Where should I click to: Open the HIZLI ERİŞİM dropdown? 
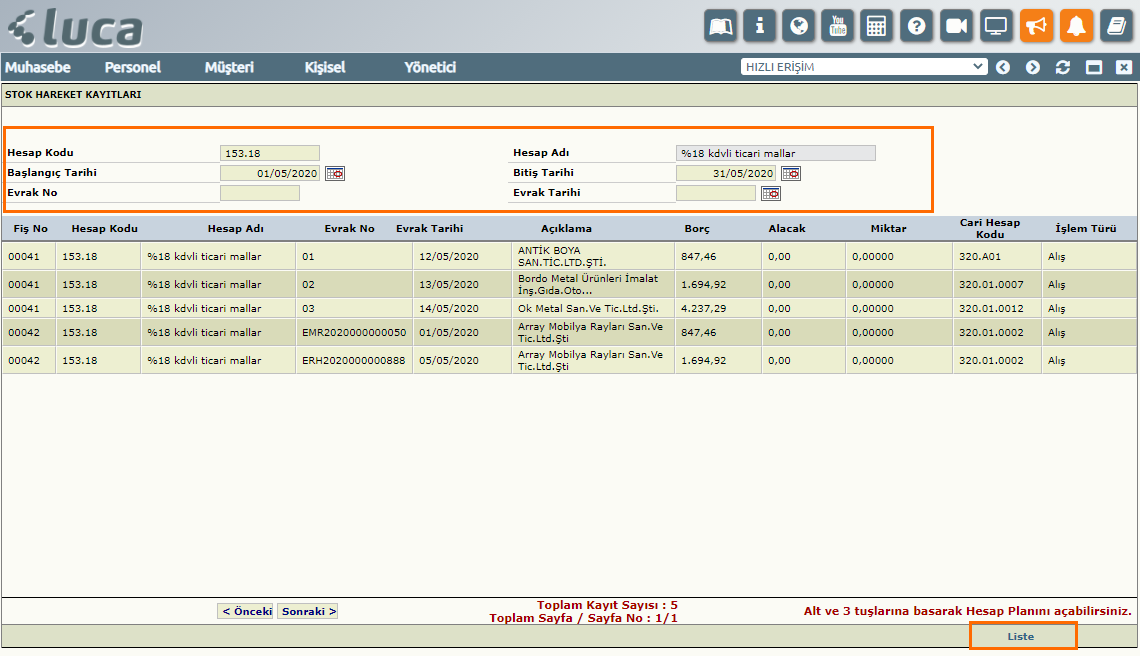pos(864,67)
